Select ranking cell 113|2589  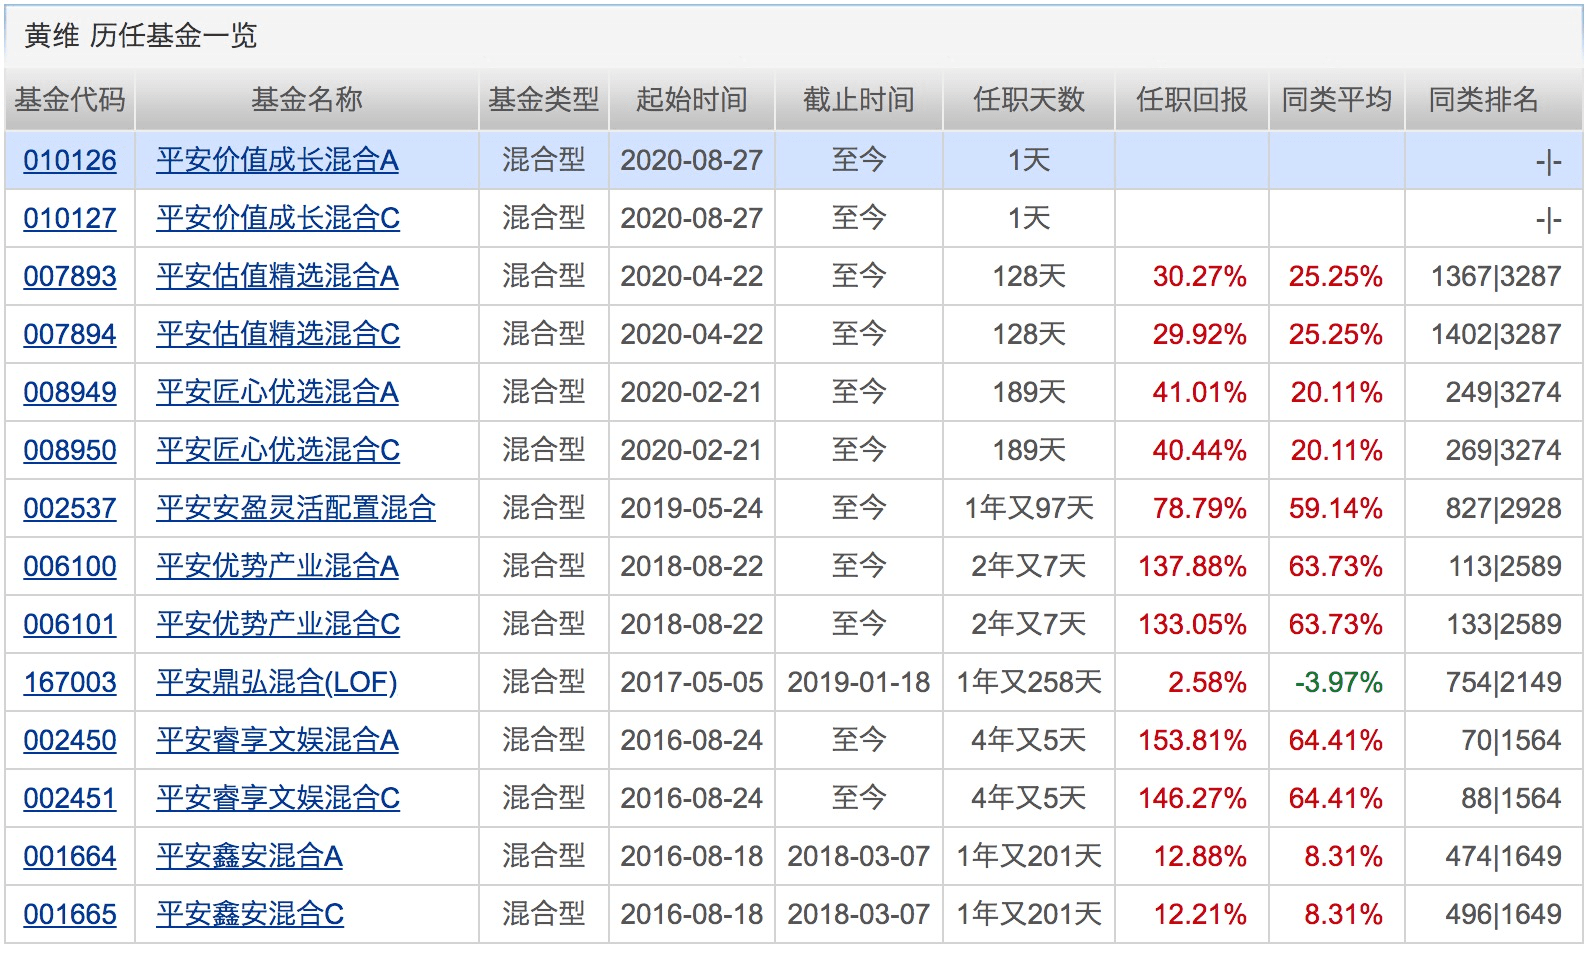1504,566
